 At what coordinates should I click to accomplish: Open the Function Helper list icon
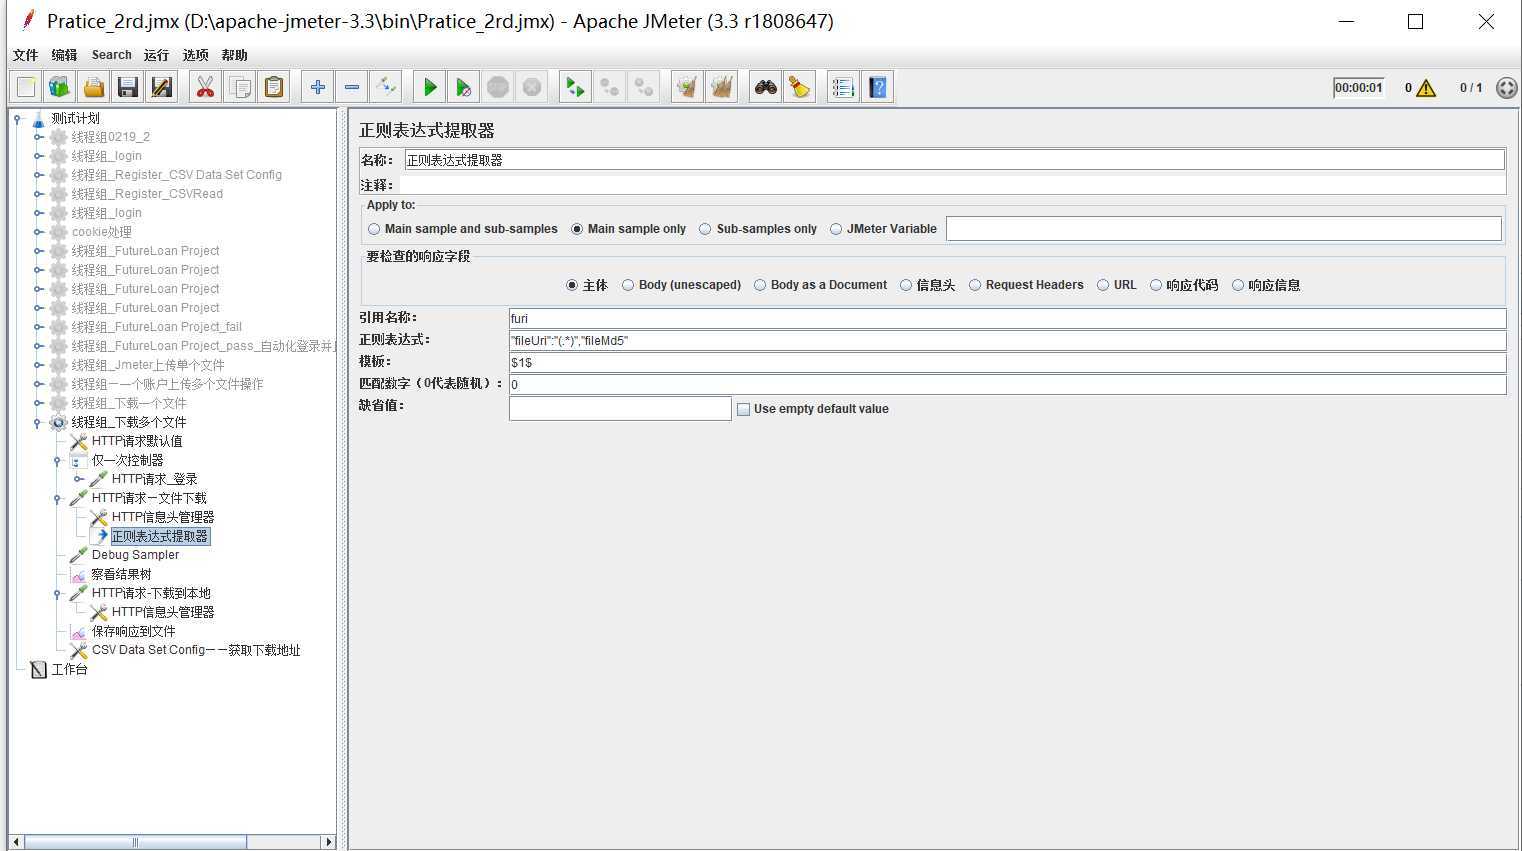point(844,87)
